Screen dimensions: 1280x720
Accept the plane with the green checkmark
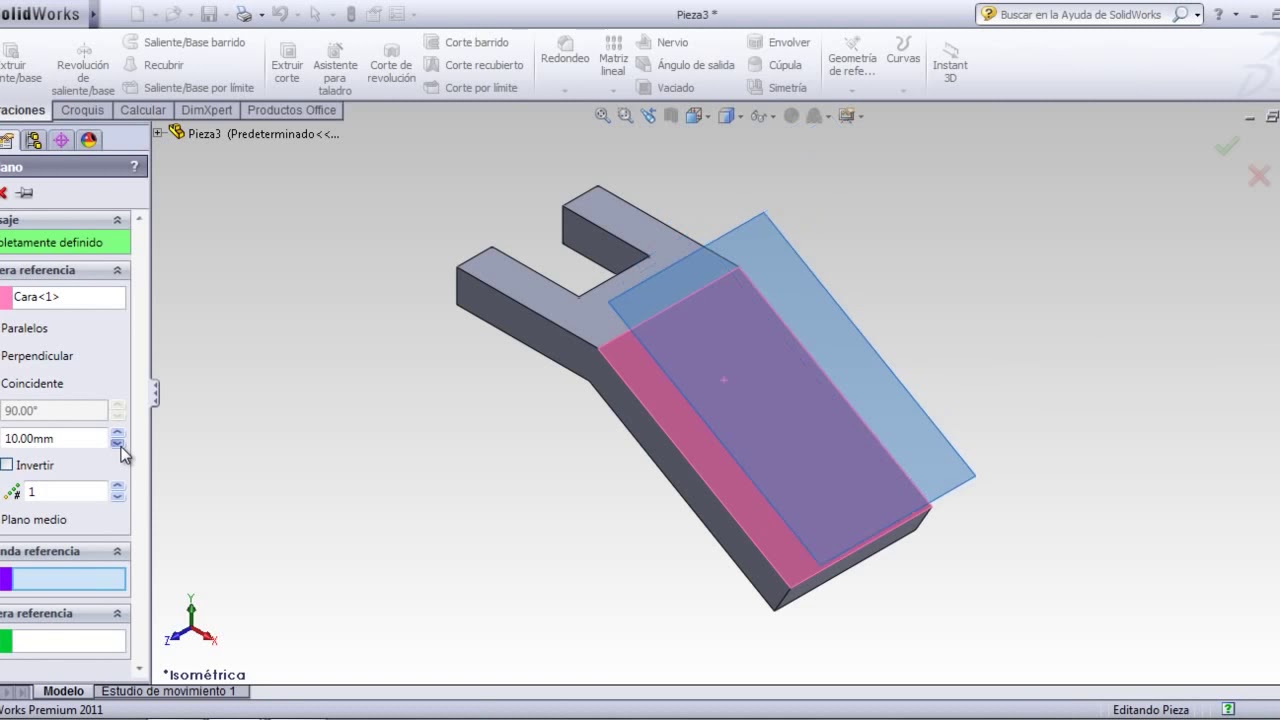pos(1227,146)
